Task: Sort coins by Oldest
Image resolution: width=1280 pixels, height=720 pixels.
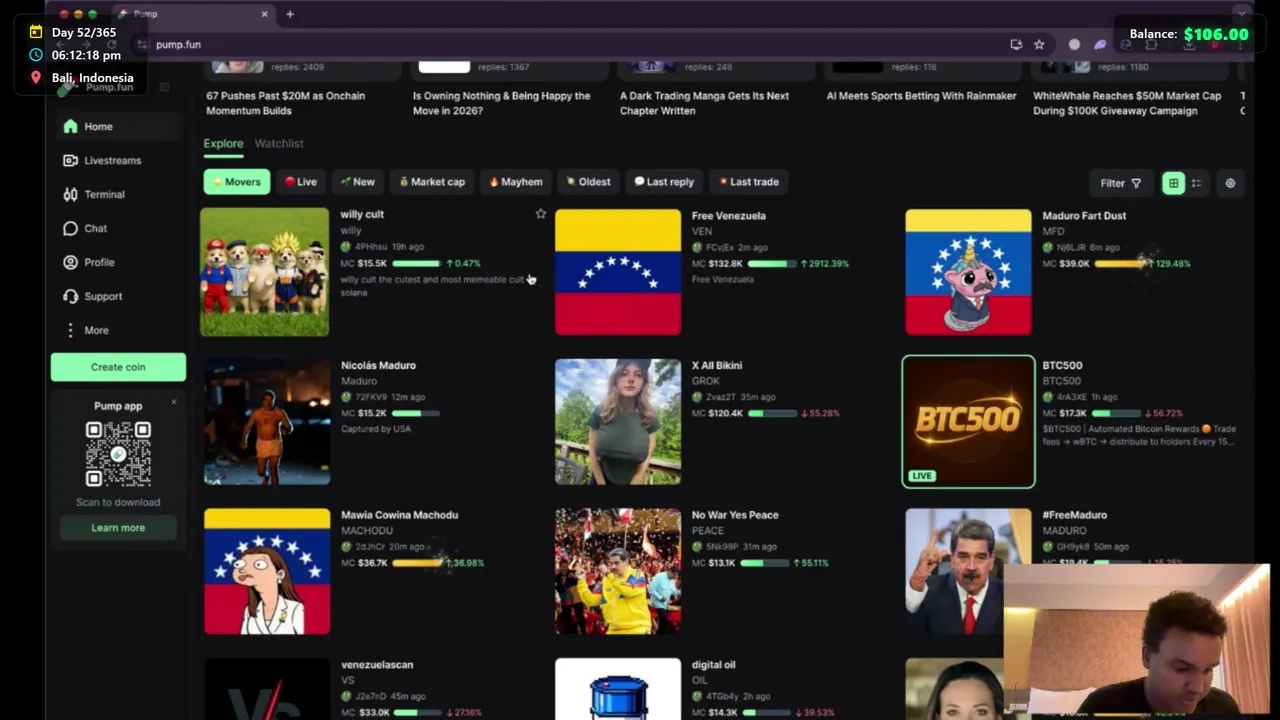Action: click(x=588, y=182)
